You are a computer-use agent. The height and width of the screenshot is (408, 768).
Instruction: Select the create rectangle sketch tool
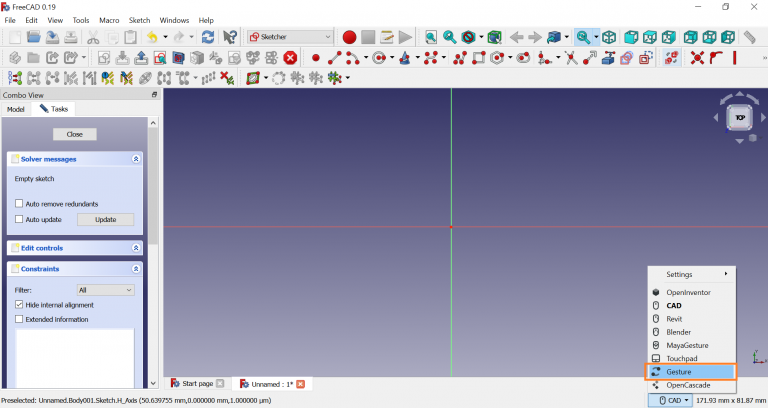point(479,58)
